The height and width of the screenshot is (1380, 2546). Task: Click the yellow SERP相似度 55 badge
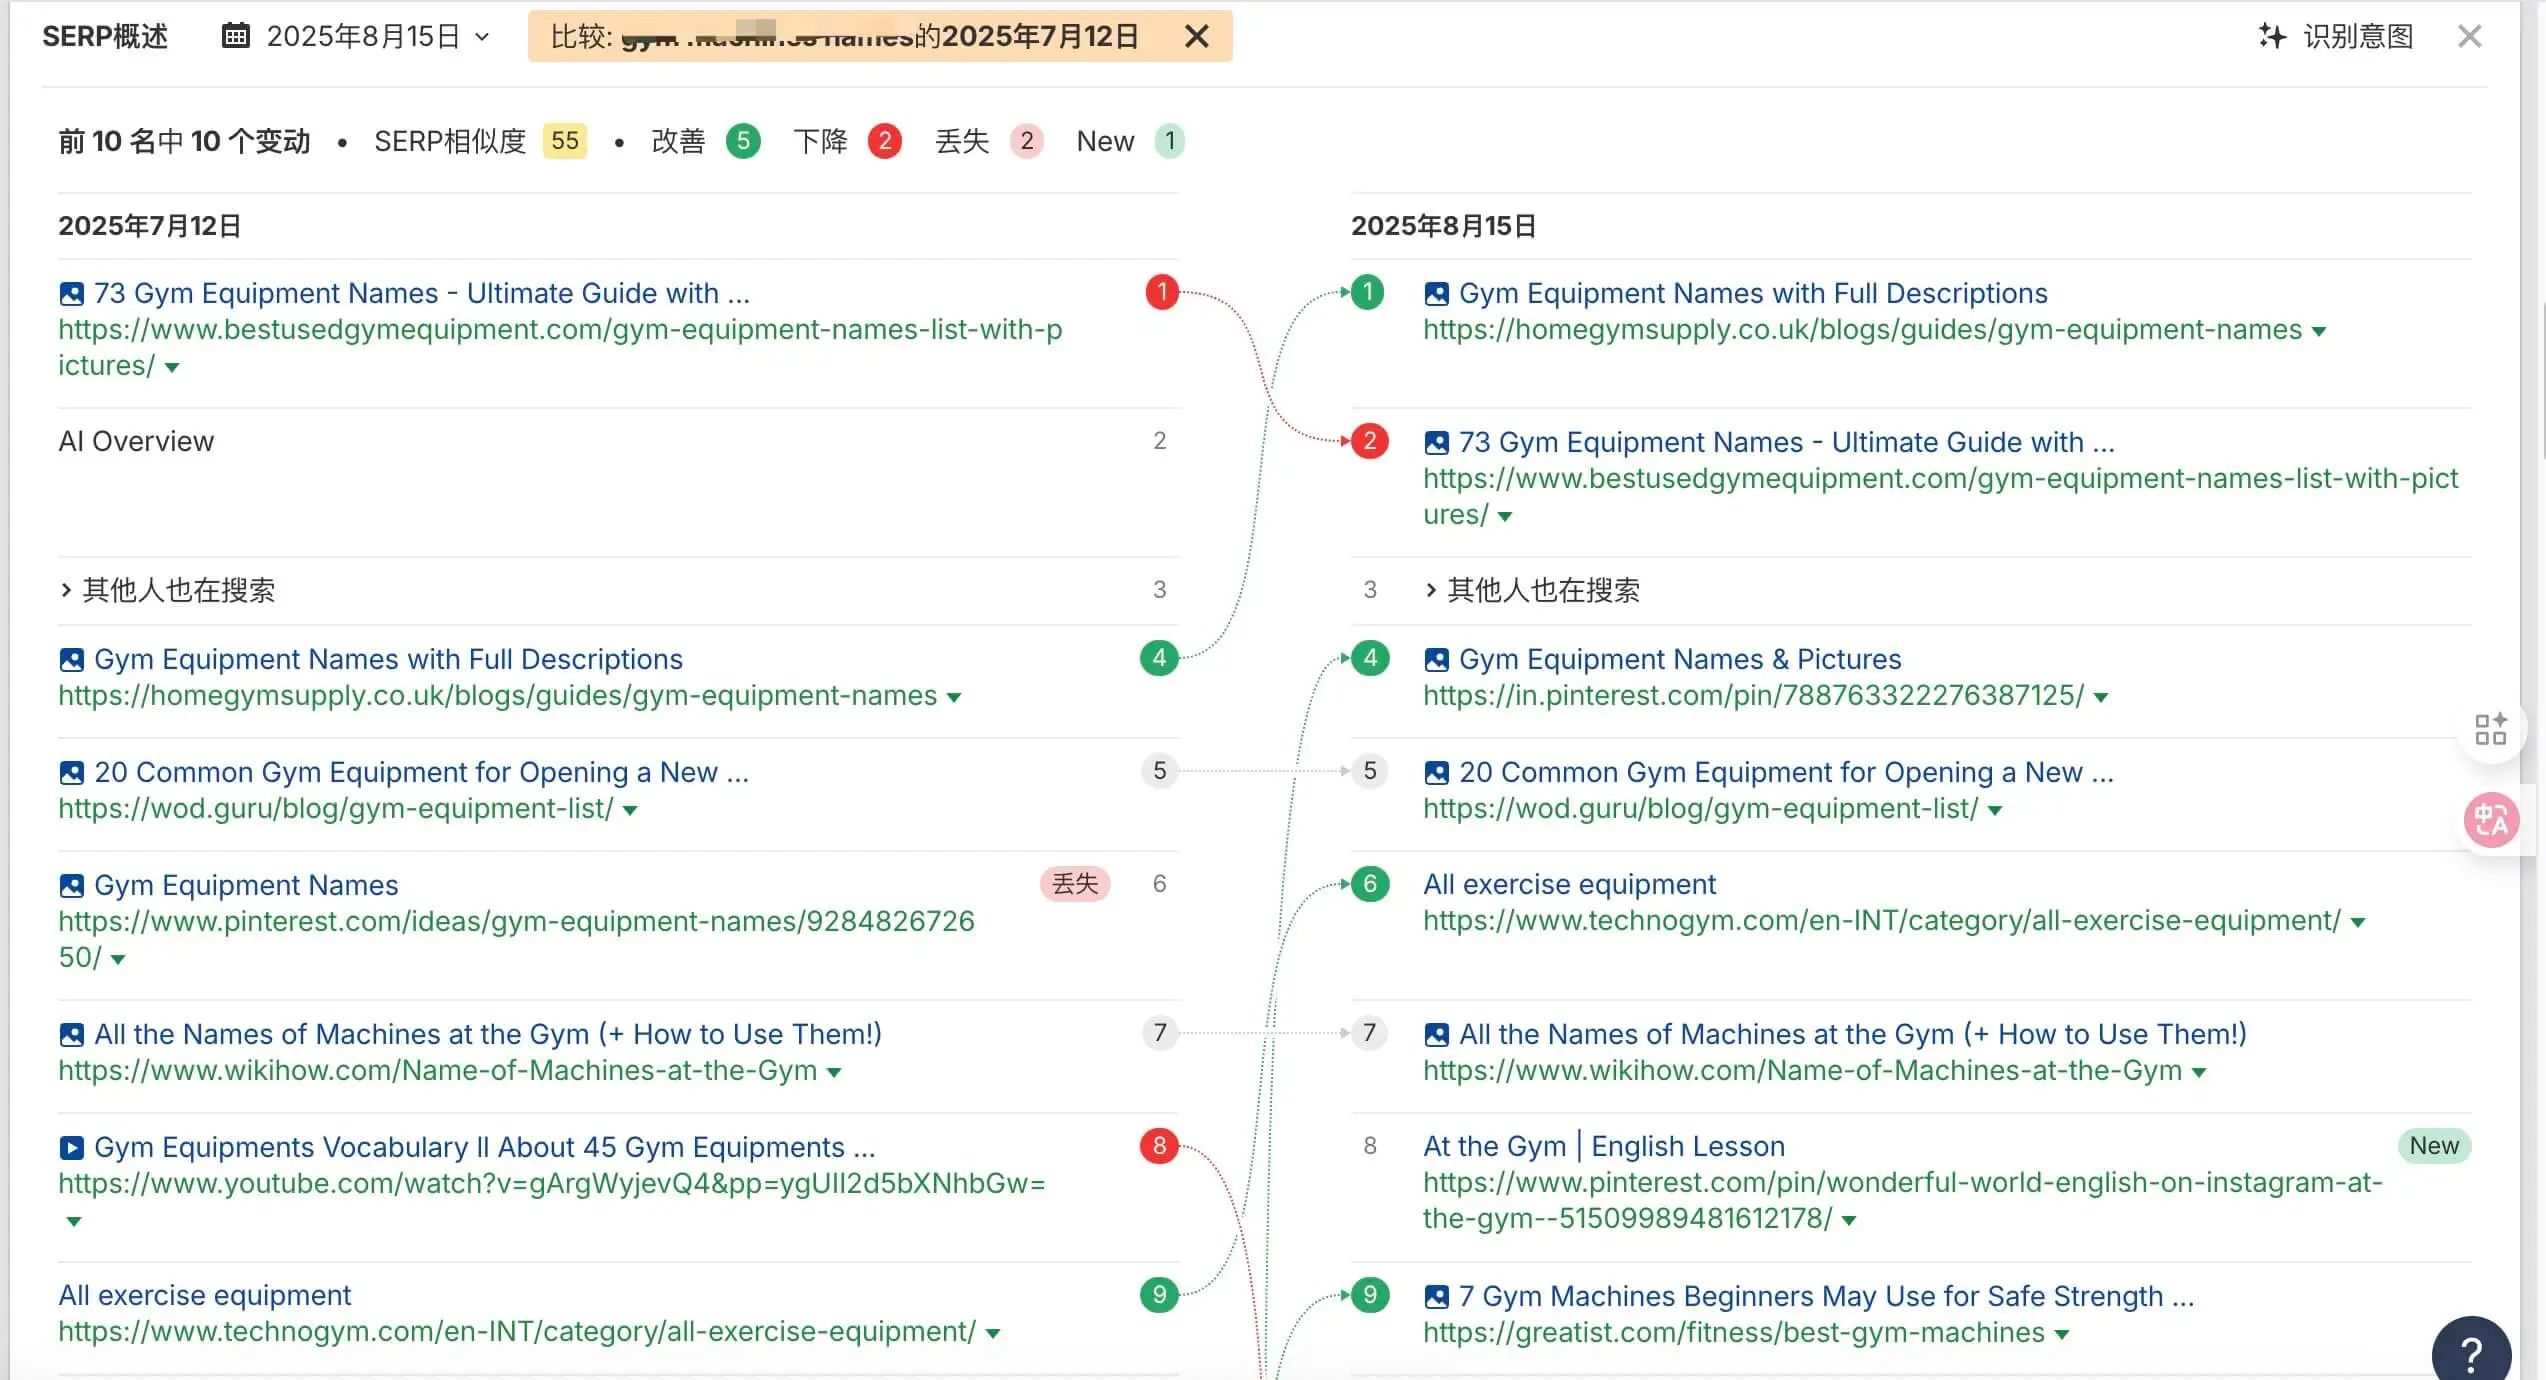(x=563, y=141)
